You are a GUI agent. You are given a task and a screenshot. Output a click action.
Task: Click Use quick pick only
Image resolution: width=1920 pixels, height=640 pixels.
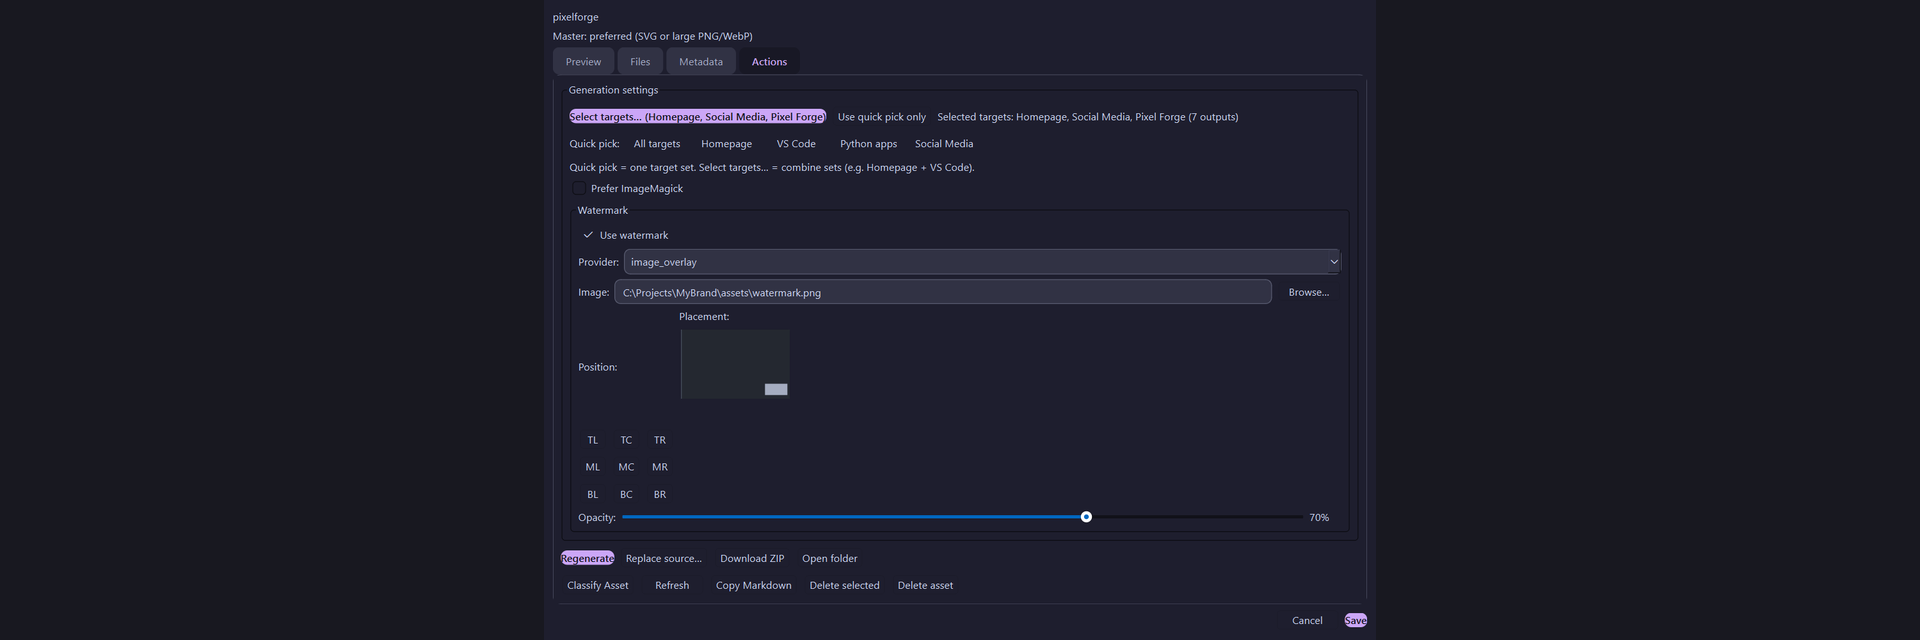(x=882, y=117)
